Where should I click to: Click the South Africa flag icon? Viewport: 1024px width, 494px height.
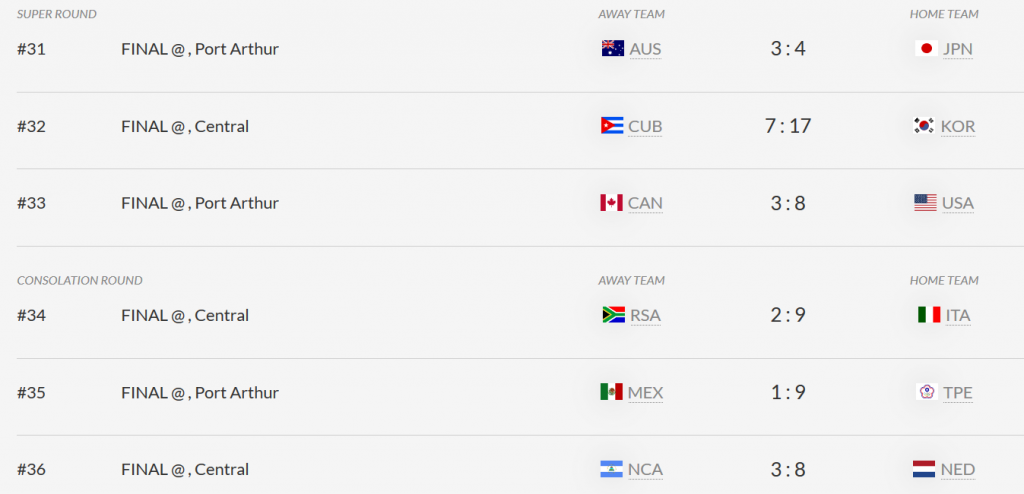pyautogui.click(x=613, y=315)
